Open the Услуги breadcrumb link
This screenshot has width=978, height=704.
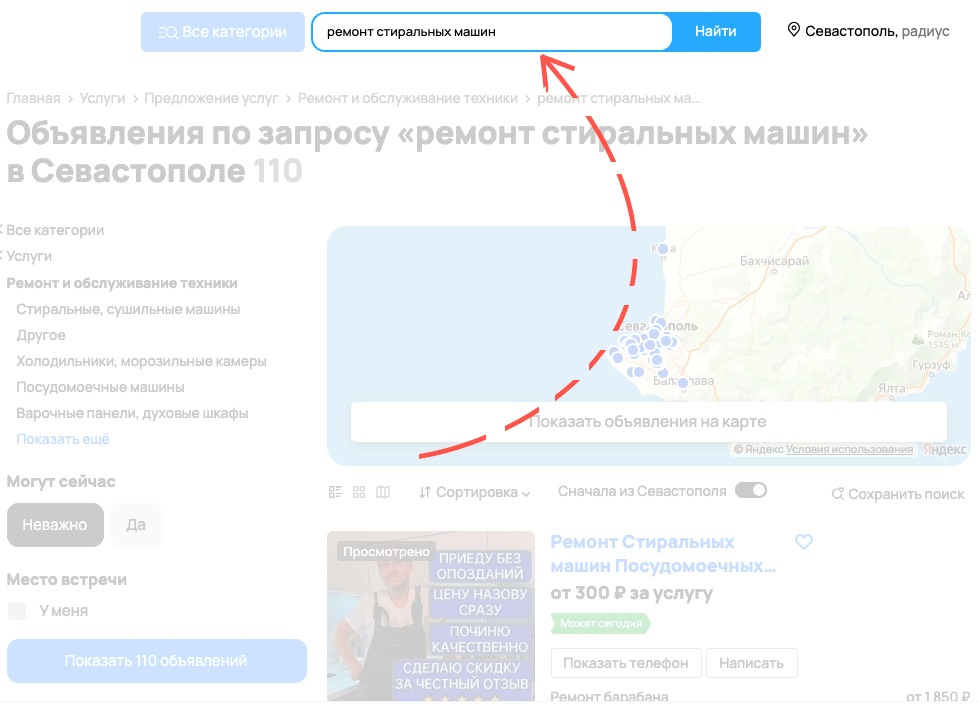tap(102, 99)
